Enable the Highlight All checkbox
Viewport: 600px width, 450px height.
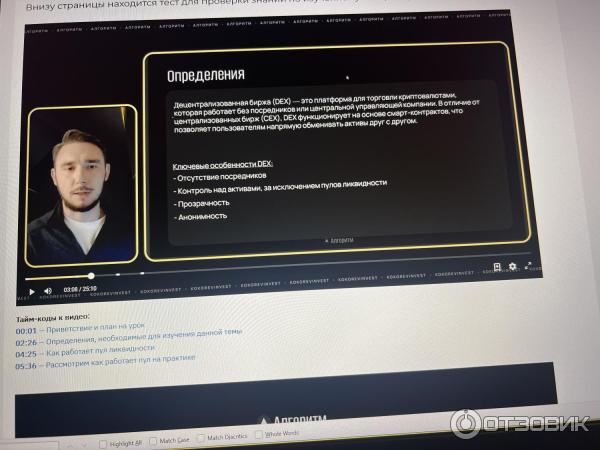click(103, 444)
